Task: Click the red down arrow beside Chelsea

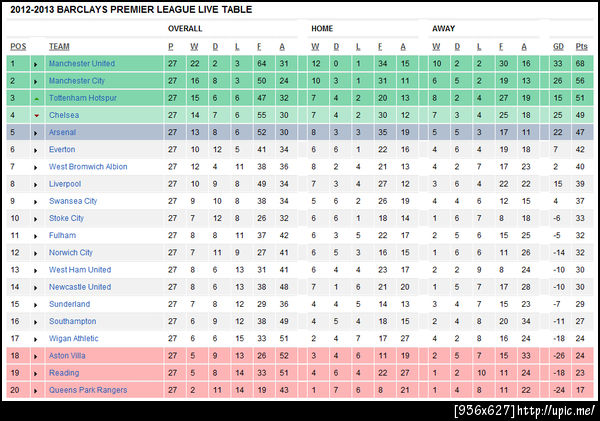Action: (36, 115)
